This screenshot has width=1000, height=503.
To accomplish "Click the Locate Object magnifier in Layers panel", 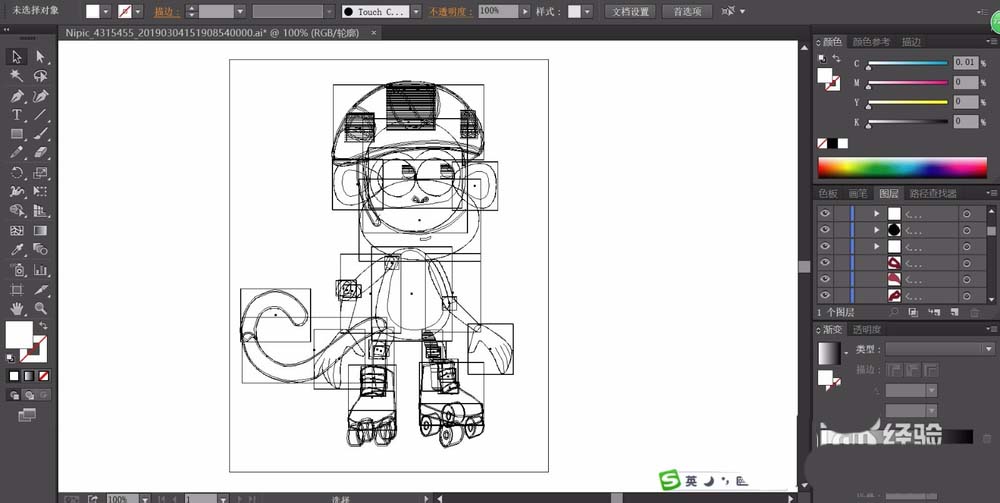I will (894, 312).
